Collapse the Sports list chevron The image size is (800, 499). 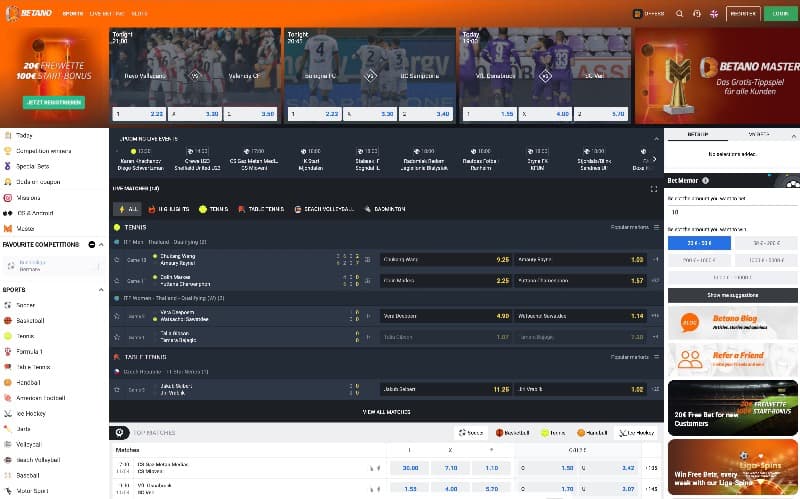tap(101, 290)
